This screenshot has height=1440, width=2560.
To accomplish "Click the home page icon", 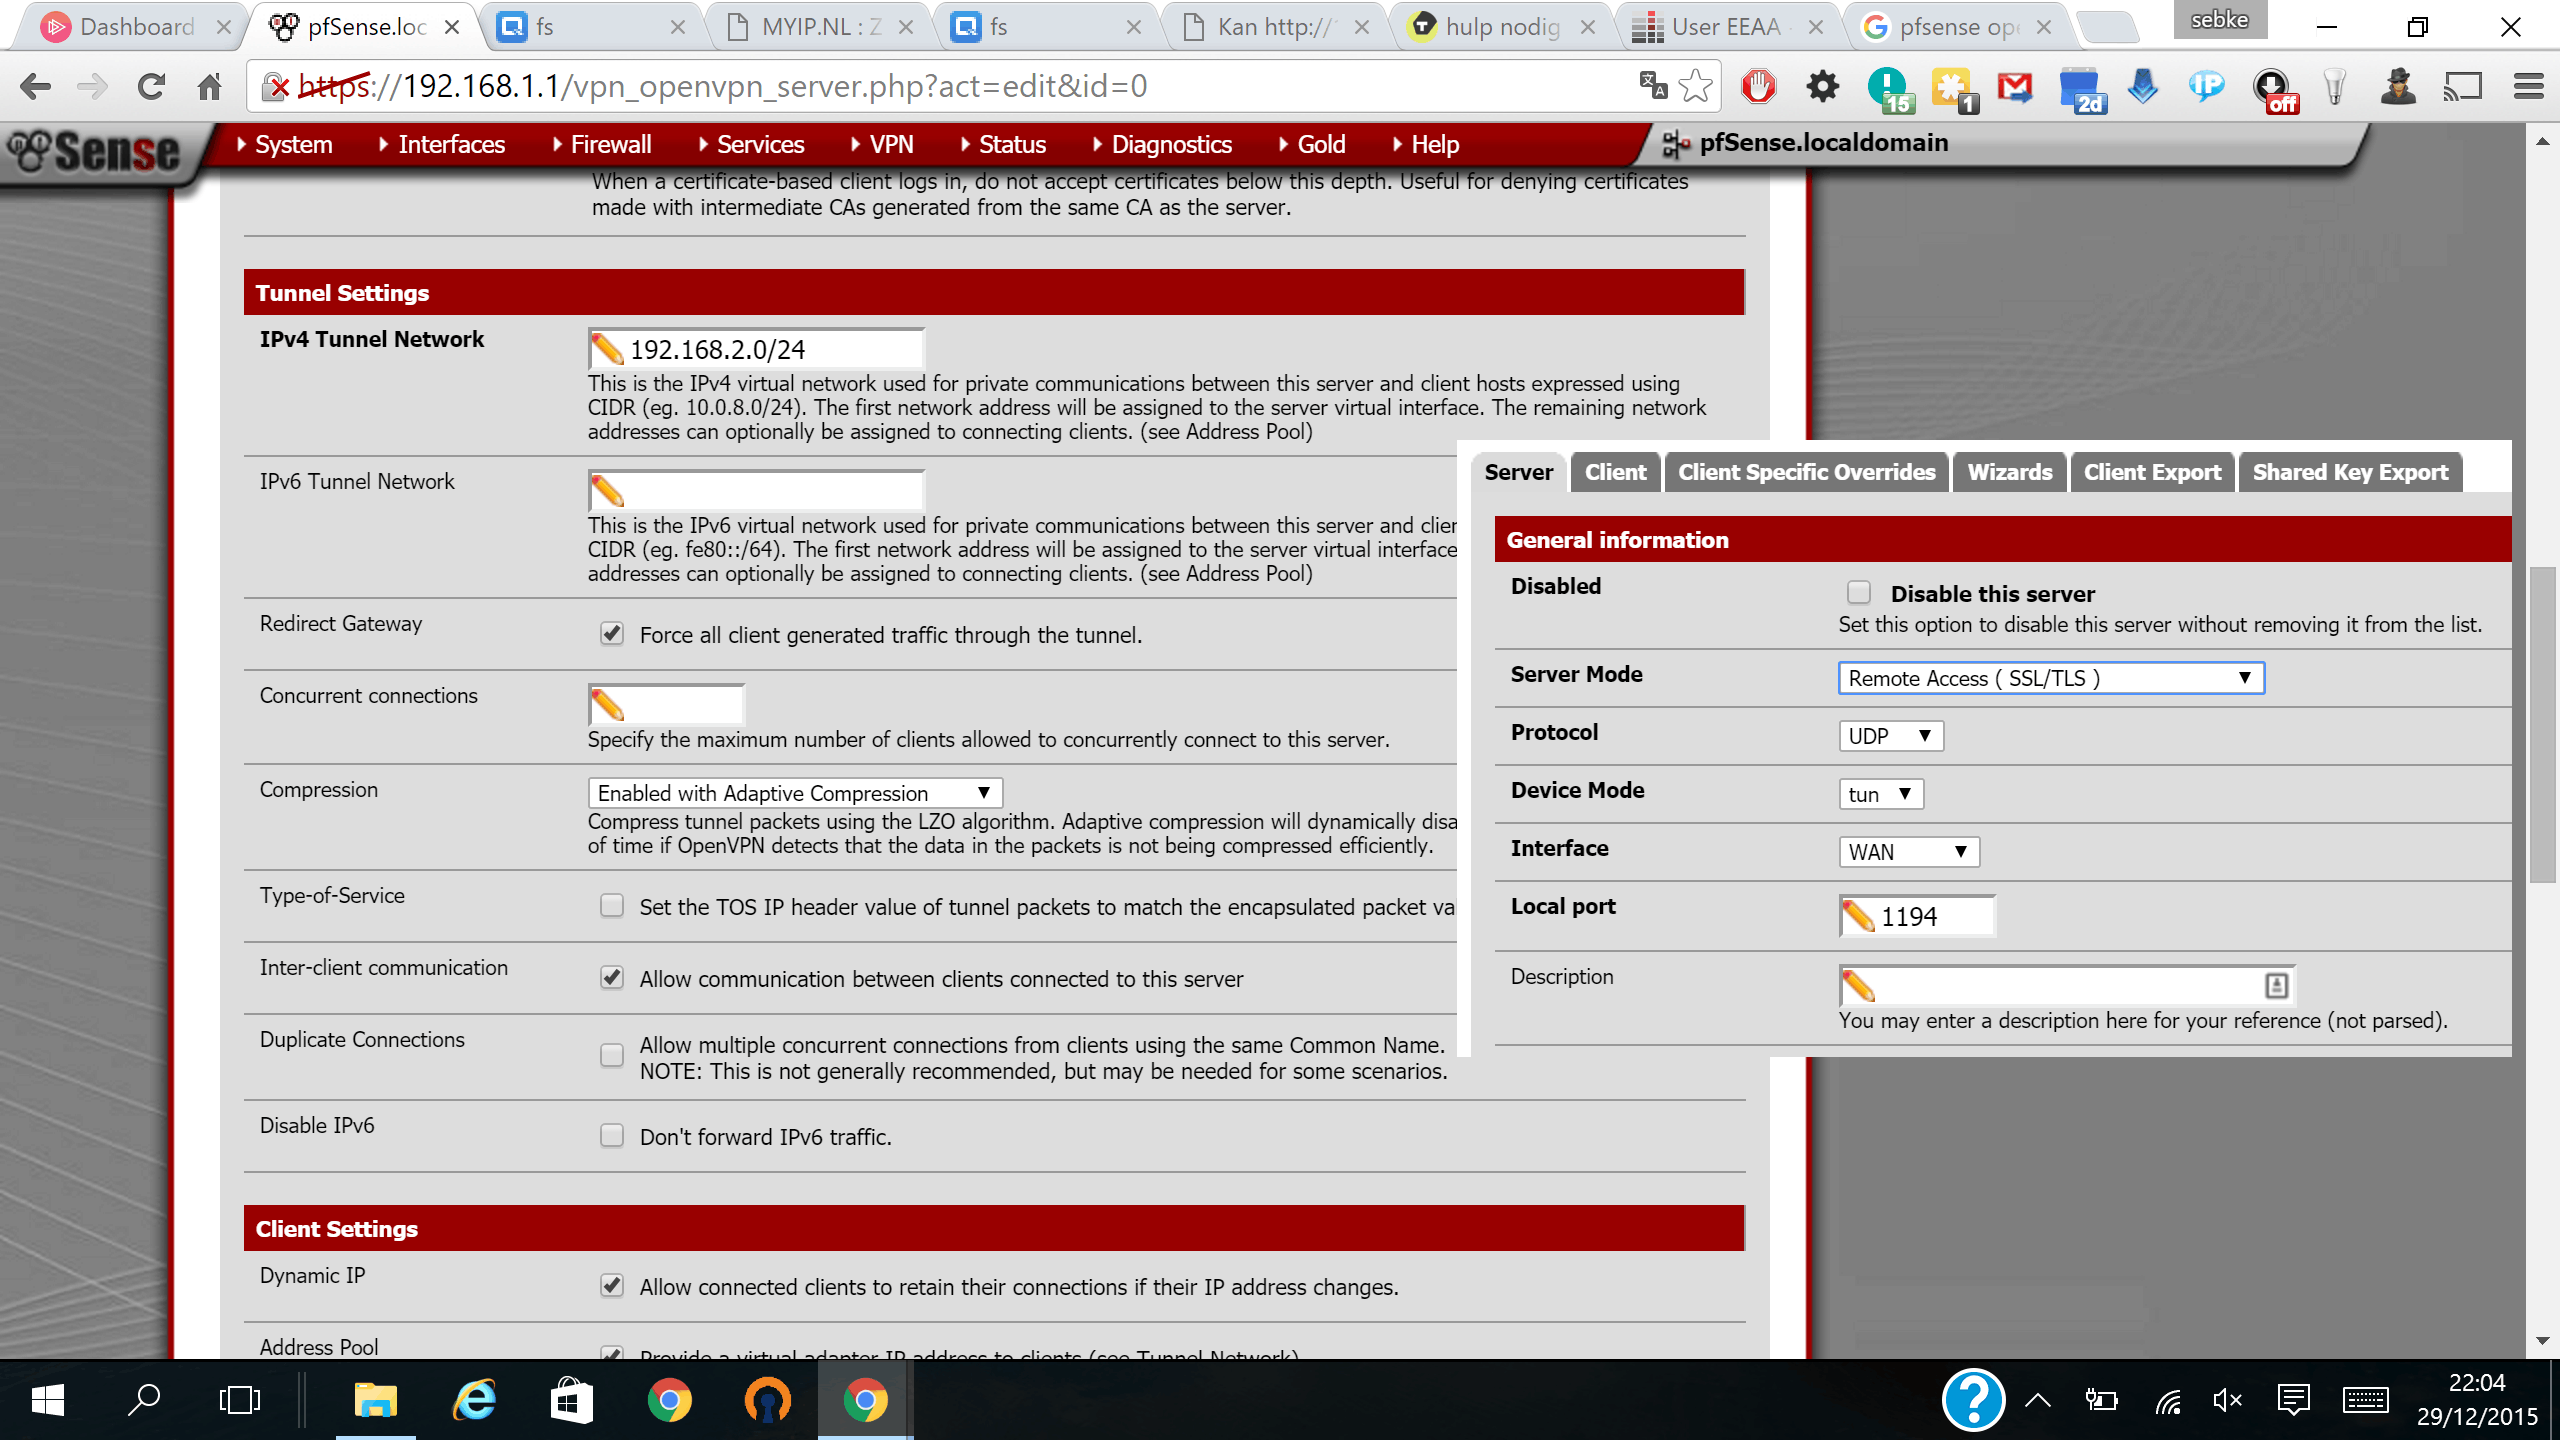I will 209,87.
